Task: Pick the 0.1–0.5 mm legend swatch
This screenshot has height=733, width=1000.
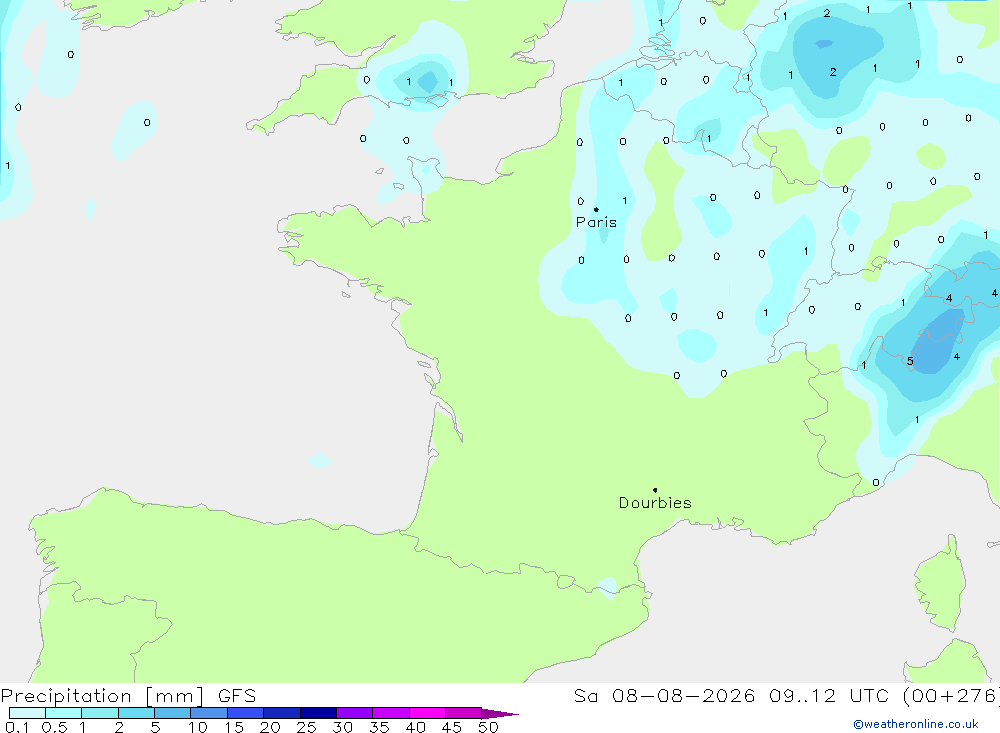Action: coord(27,713)
